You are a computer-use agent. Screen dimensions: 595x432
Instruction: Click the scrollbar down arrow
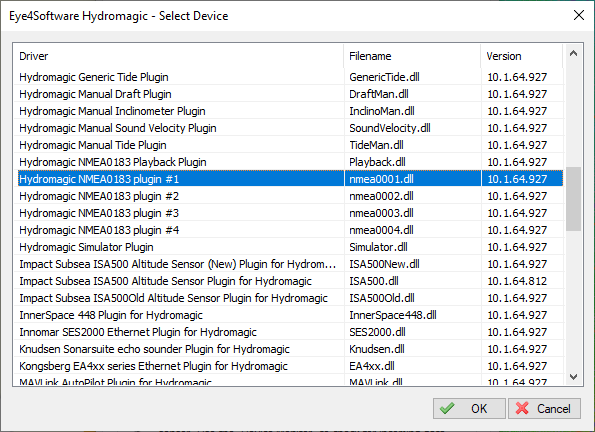tap(573, 377)
